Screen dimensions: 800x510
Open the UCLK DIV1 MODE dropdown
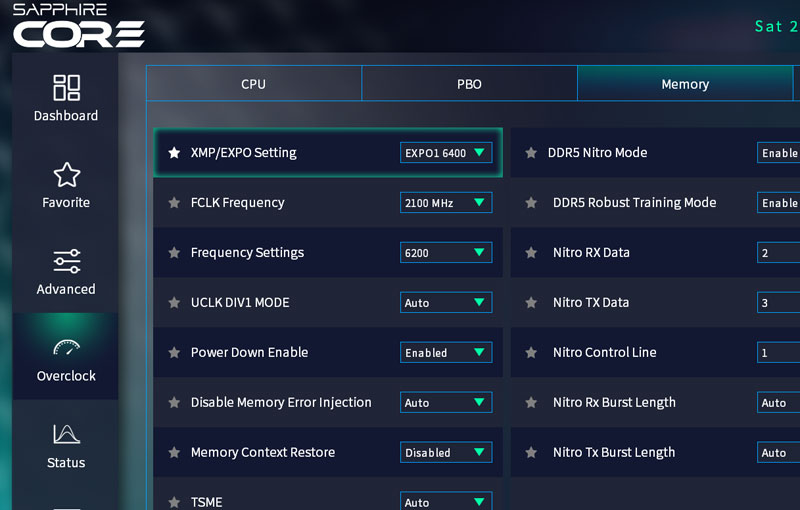[x=446, y=303]
